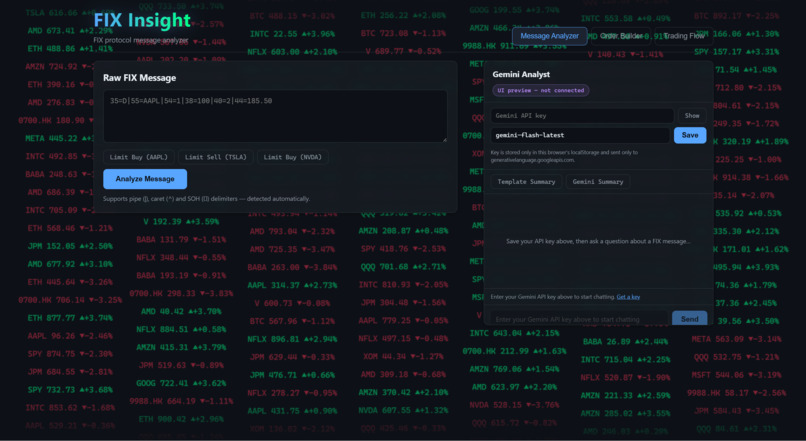Load the Limit Buy (NVDA) sample
The width and height of the screenshot is (806, 441).
coord(292,157)
